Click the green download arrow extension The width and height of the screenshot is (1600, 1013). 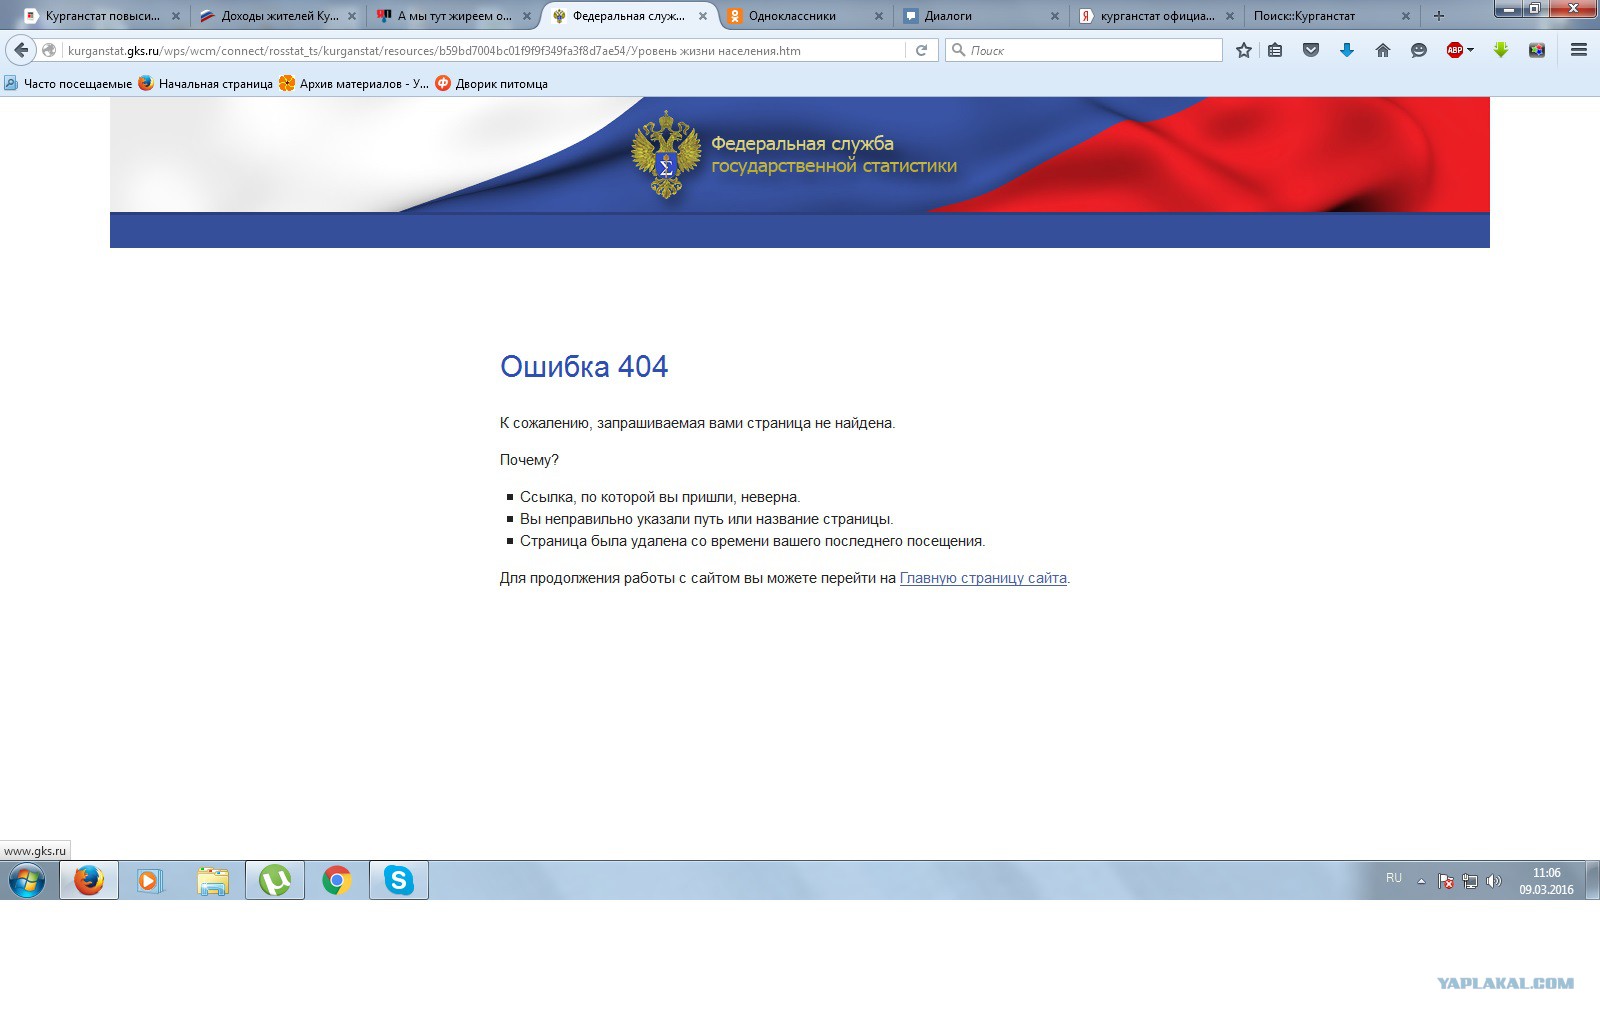(1501, 50)
